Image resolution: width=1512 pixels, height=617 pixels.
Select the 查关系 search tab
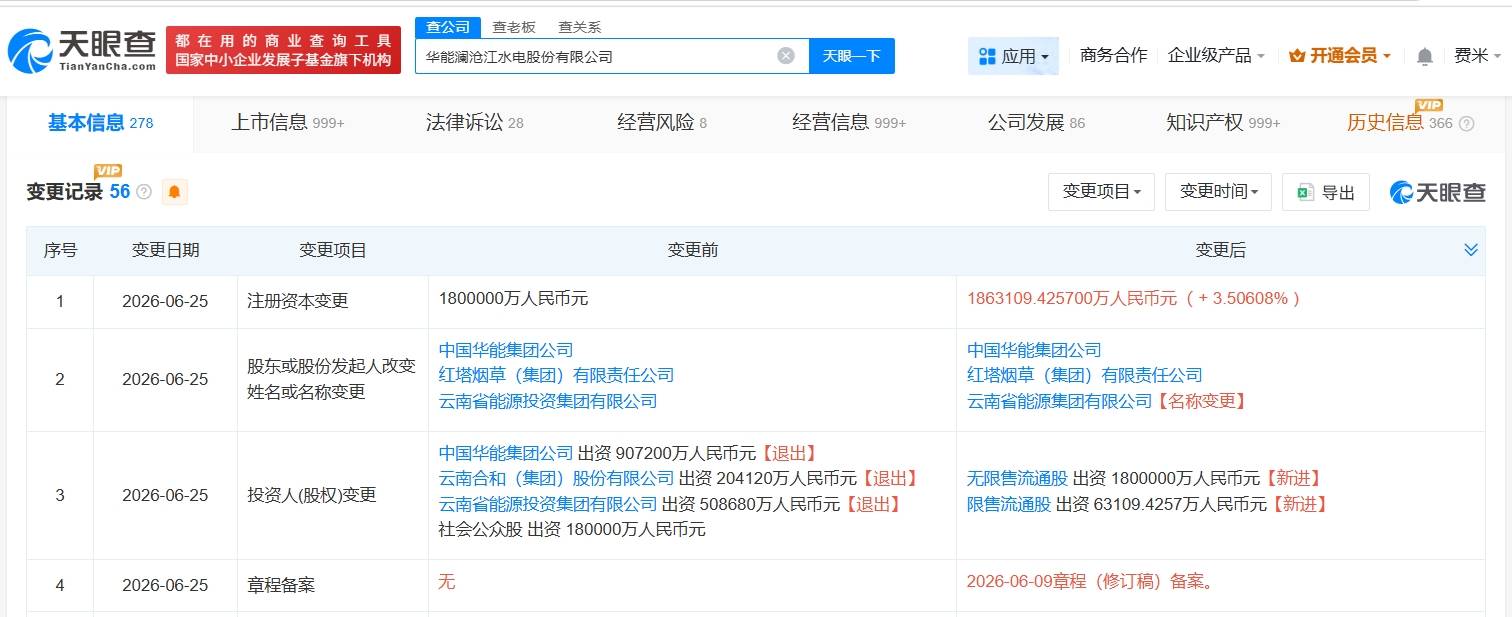579,27
